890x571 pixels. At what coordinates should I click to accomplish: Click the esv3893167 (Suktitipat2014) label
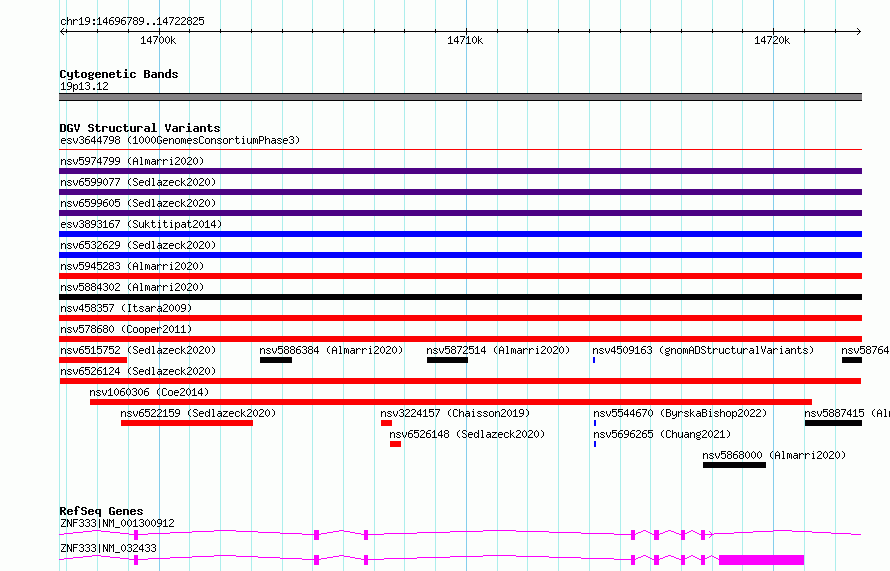coord(141,224)
